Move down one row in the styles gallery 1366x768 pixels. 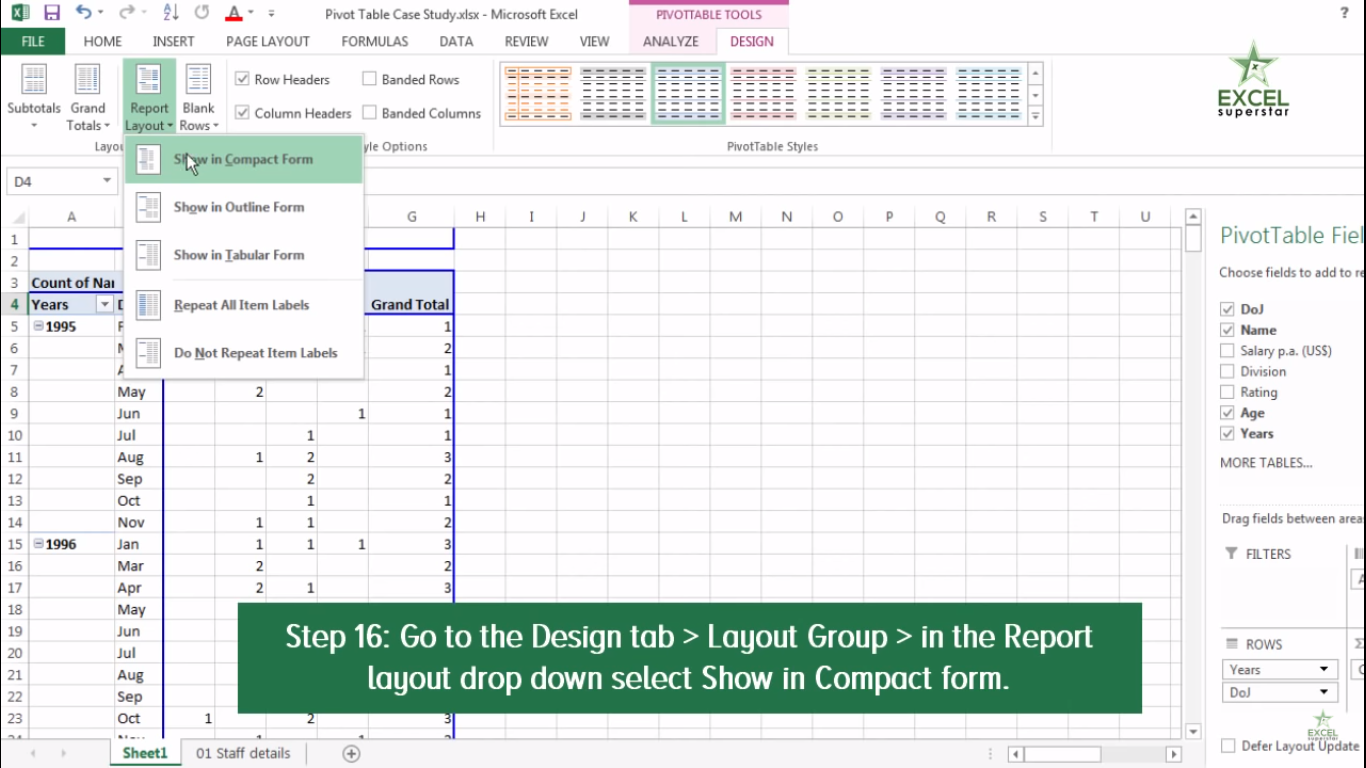[1036, 95]
